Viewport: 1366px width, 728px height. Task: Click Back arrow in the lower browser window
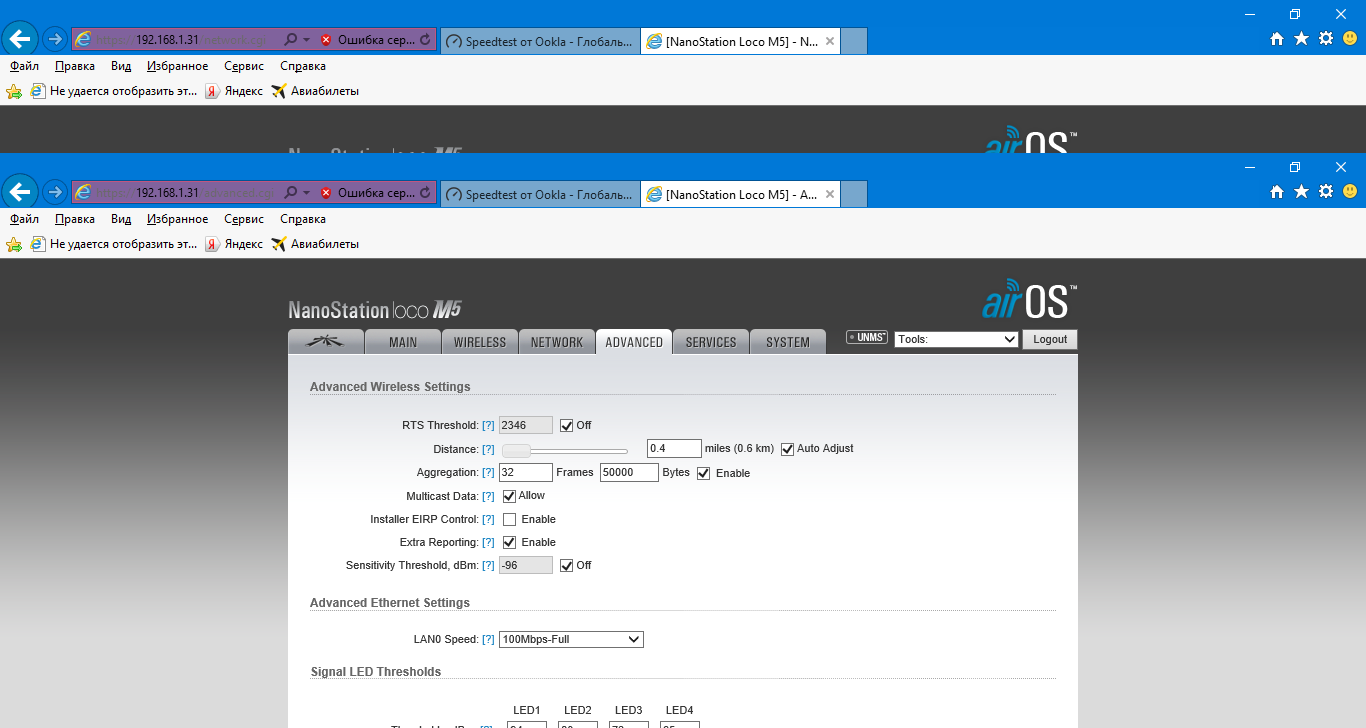click(x=21, y=192)
